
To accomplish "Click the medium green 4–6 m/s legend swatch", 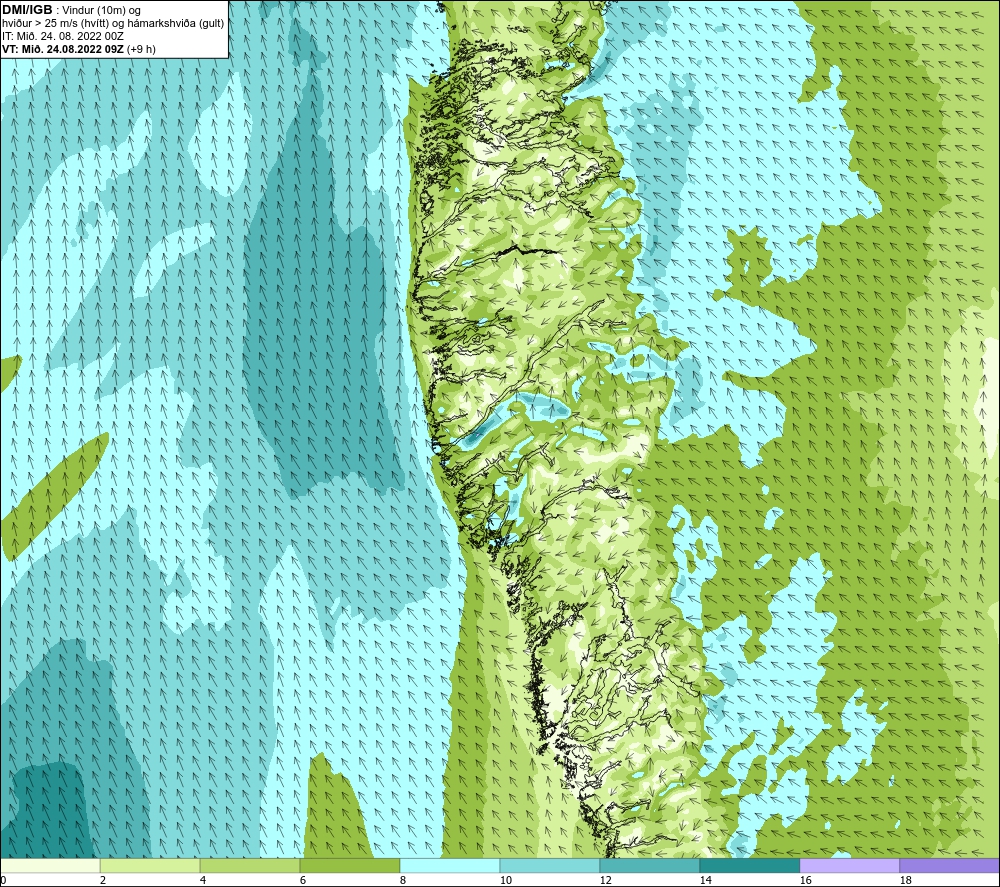I will coord(250,865).
